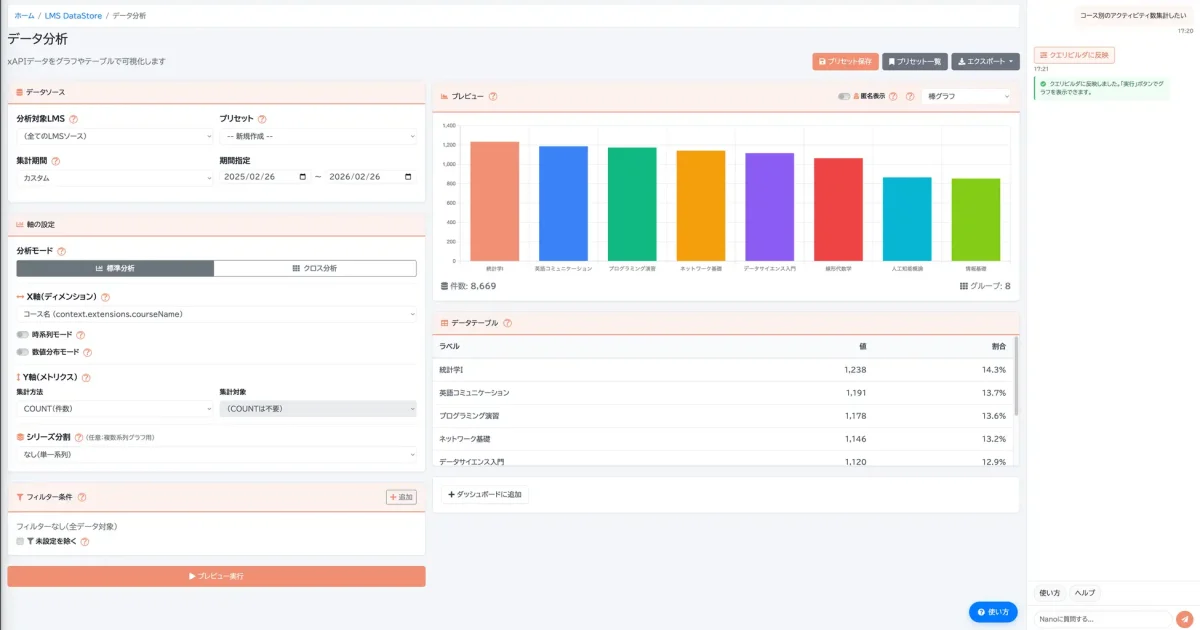Expand エクスポート dropdown button

click(985, 62)
